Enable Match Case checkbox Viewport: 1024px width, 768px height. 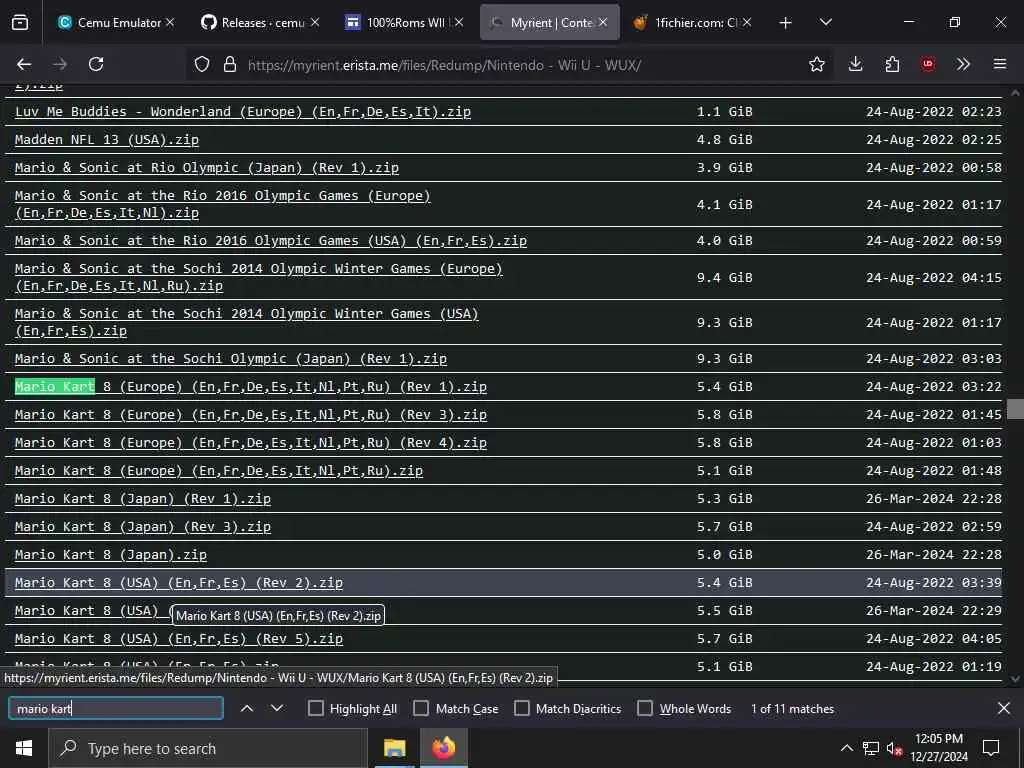421,709
